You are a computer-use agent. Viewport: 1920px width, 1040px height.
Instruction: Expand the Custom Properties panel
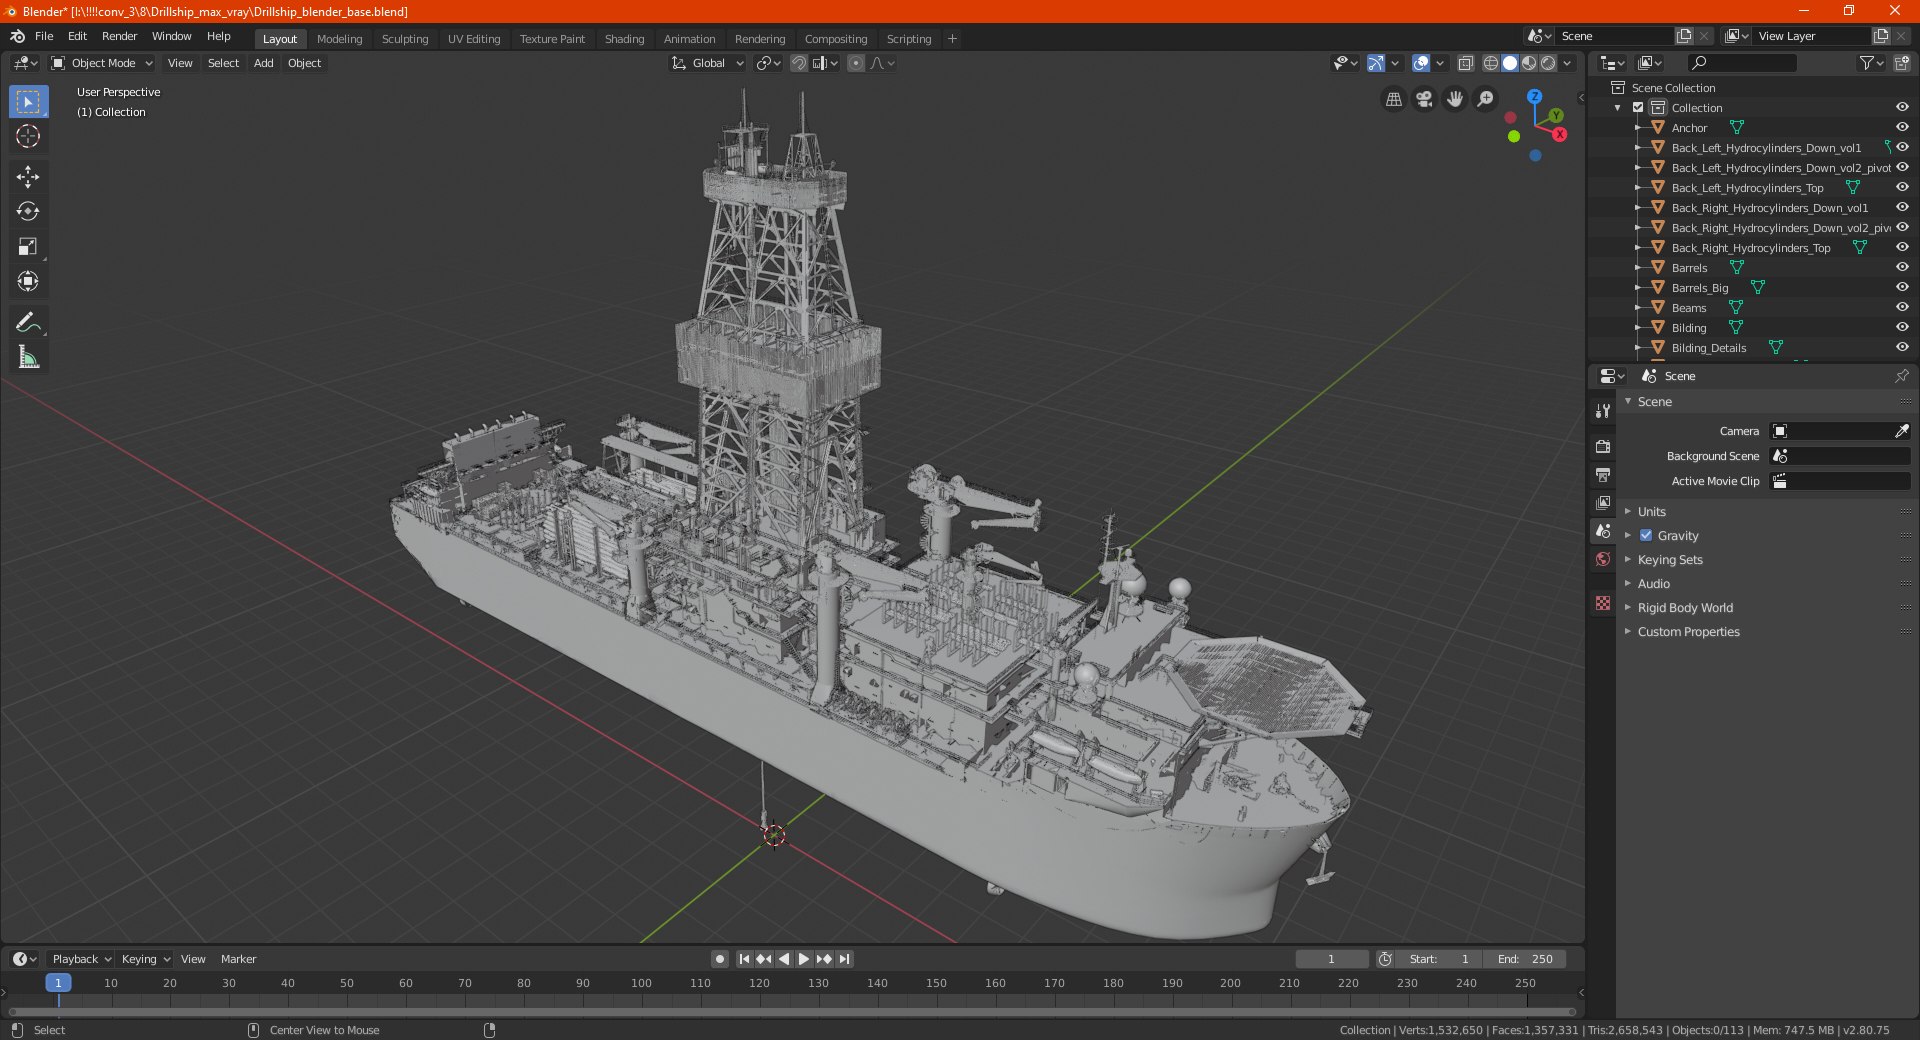pyautogui.click(x=1688, y=631)
